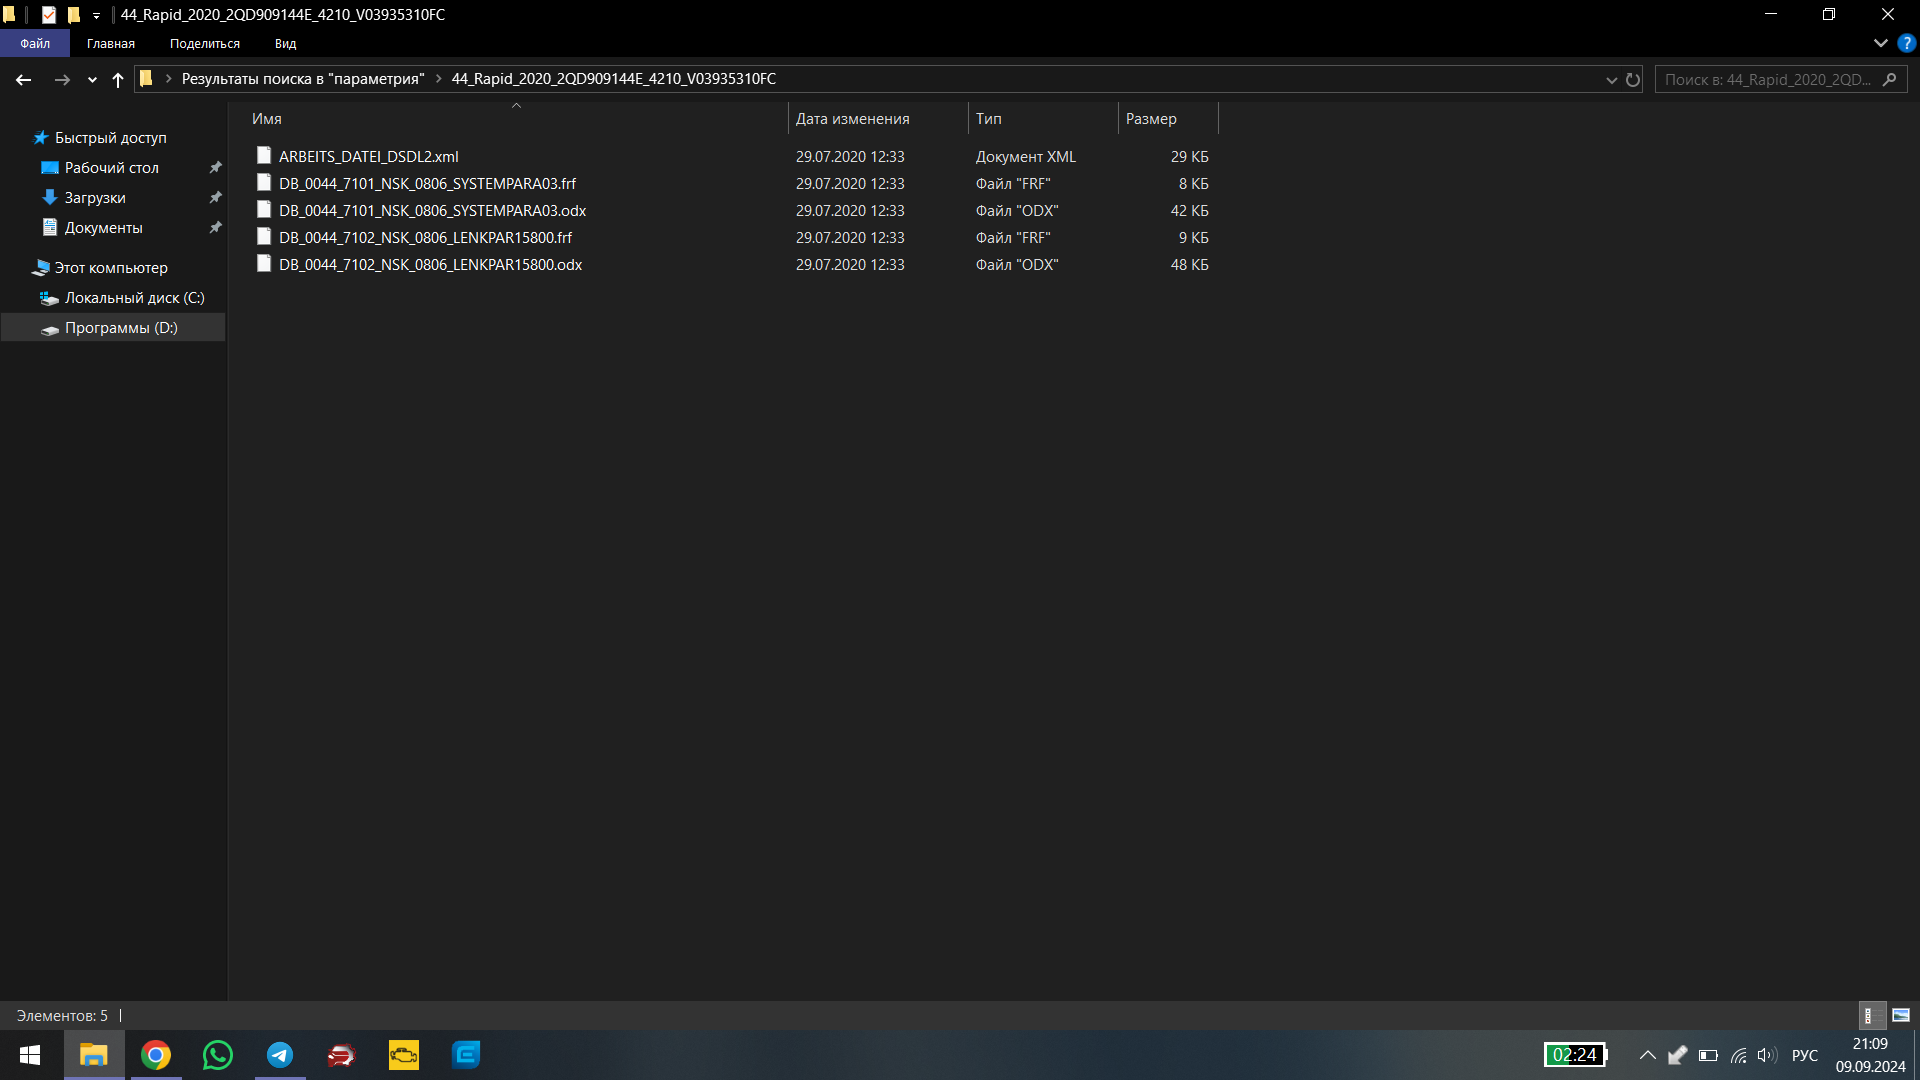
Task: Open the Quick Access Toolbar customize dropdown
Action: (96, 15)
